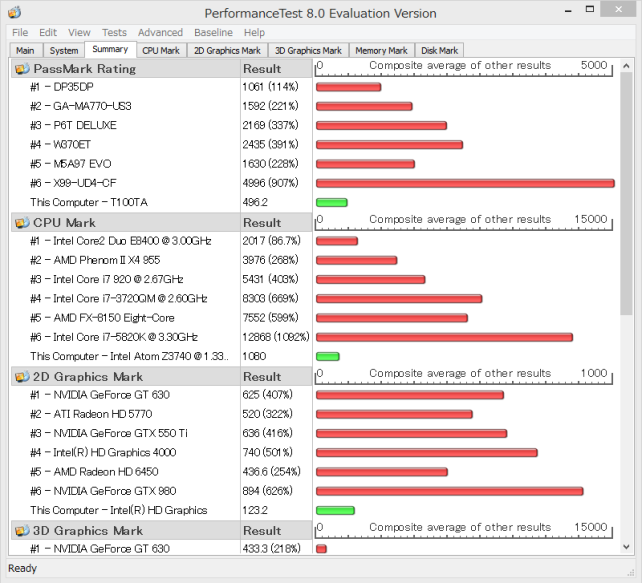Open the Edit menu
642x583 pixels.
(48, 32)
